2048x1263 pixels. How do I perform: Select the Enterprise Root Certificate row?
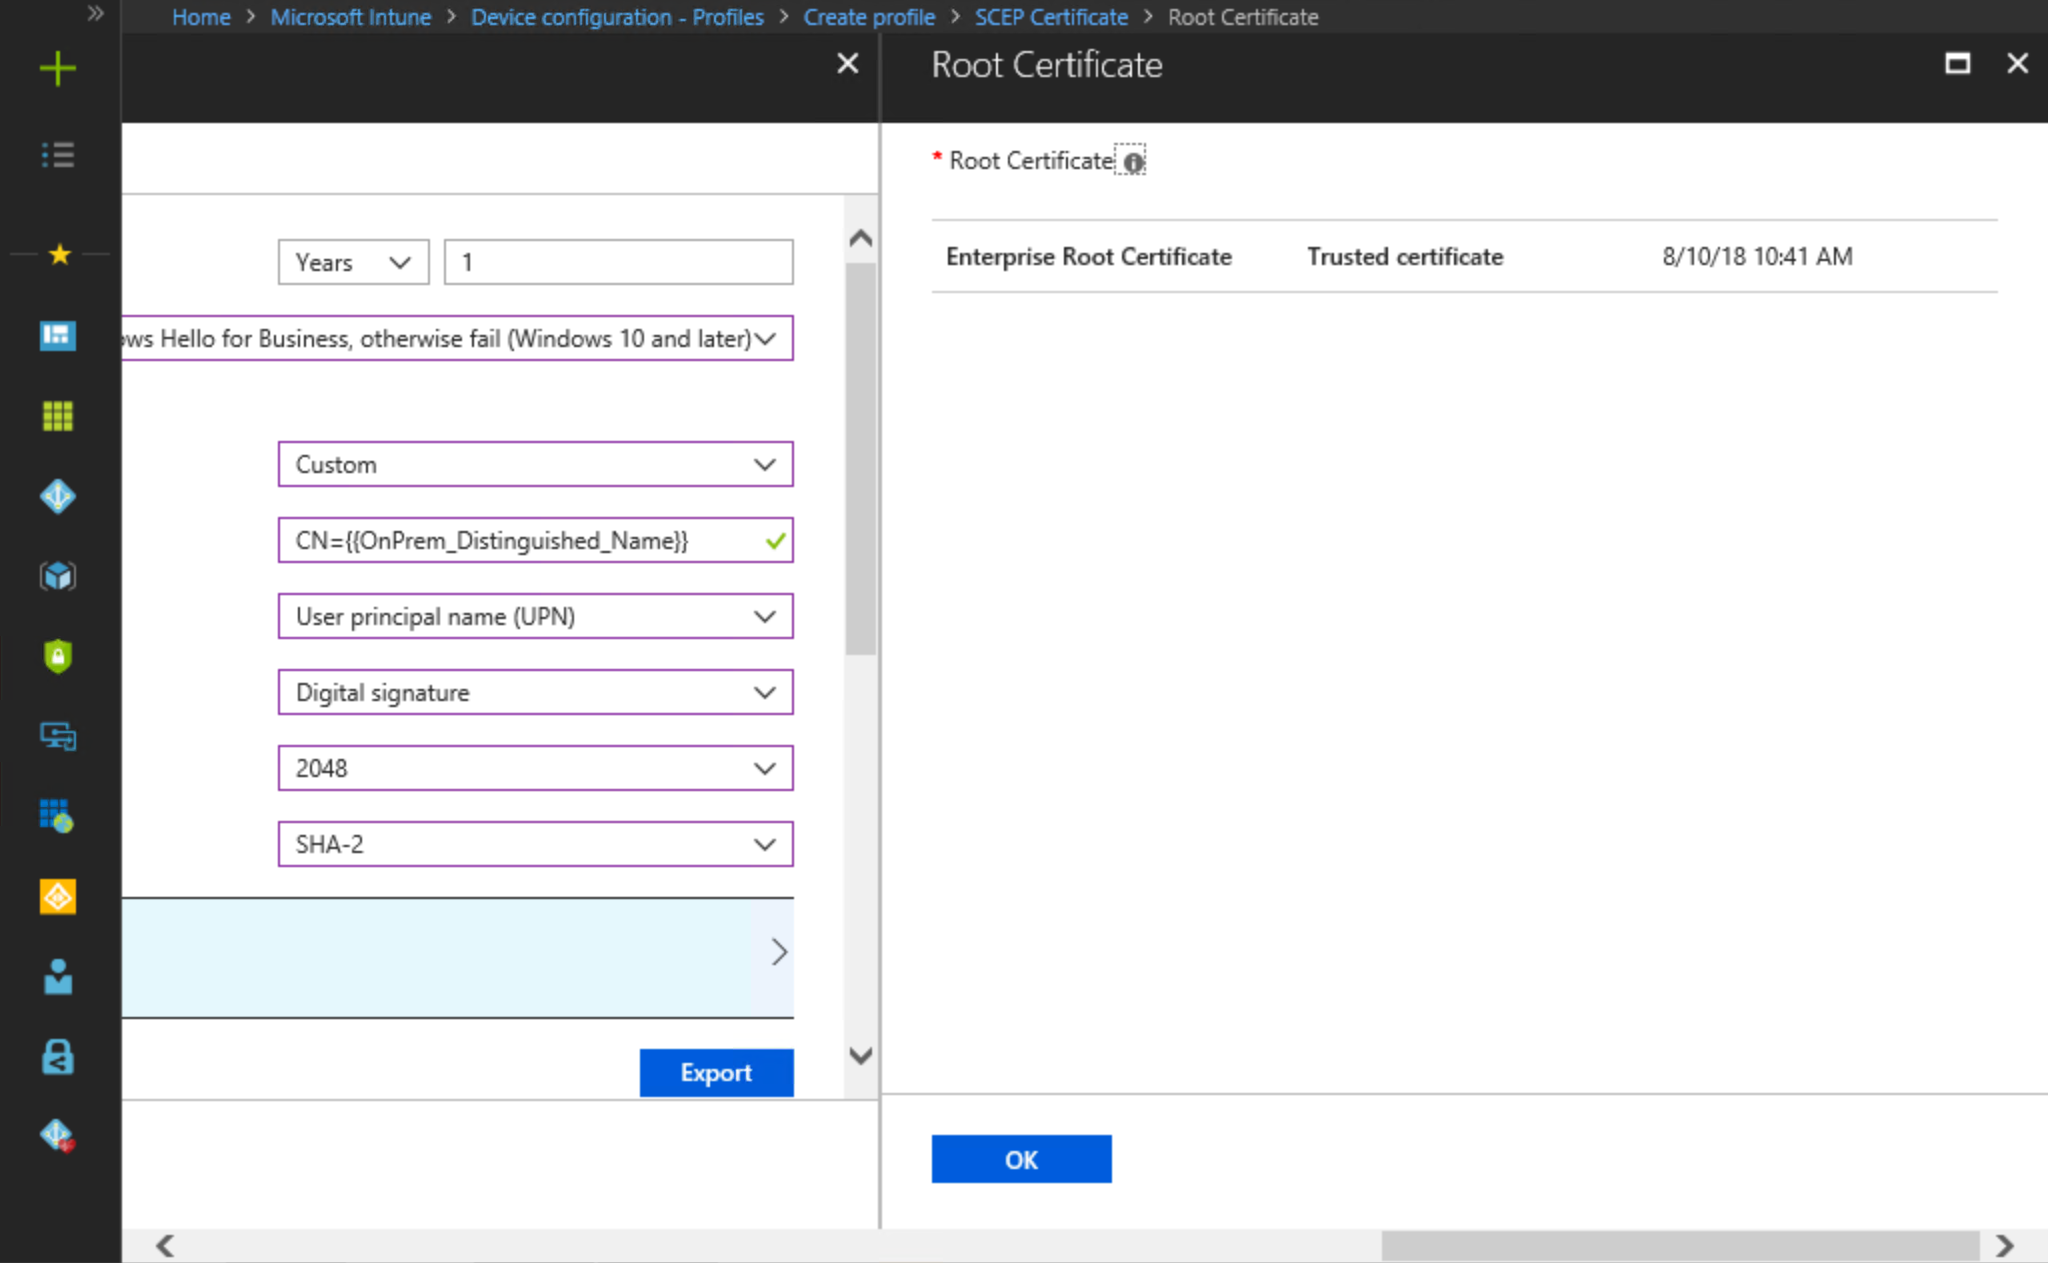(1088, 257)
